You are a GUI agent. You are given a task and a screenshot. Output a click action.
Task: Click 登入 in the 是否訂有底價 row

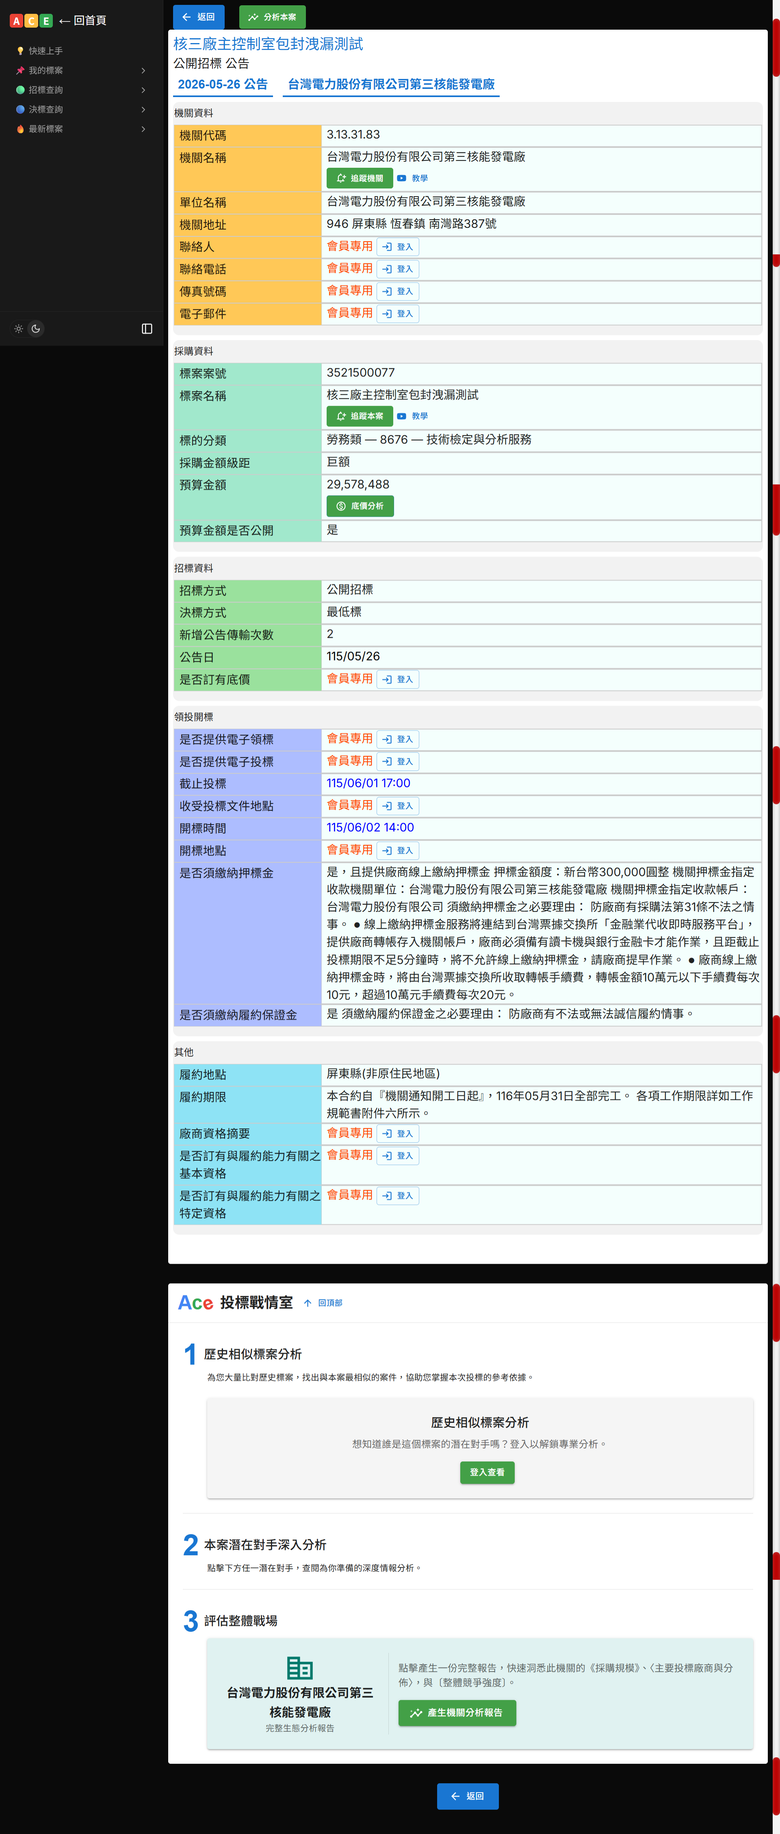(x=398, y=679)
